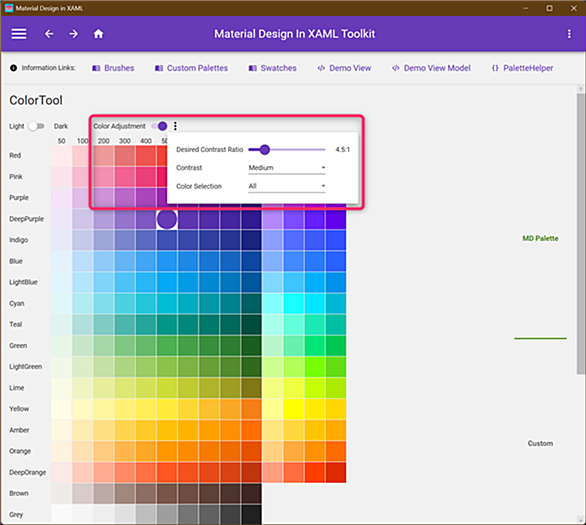Click the ColorTool heading
The width and height of the screenshot is (586, 525).
coord(36,100)
